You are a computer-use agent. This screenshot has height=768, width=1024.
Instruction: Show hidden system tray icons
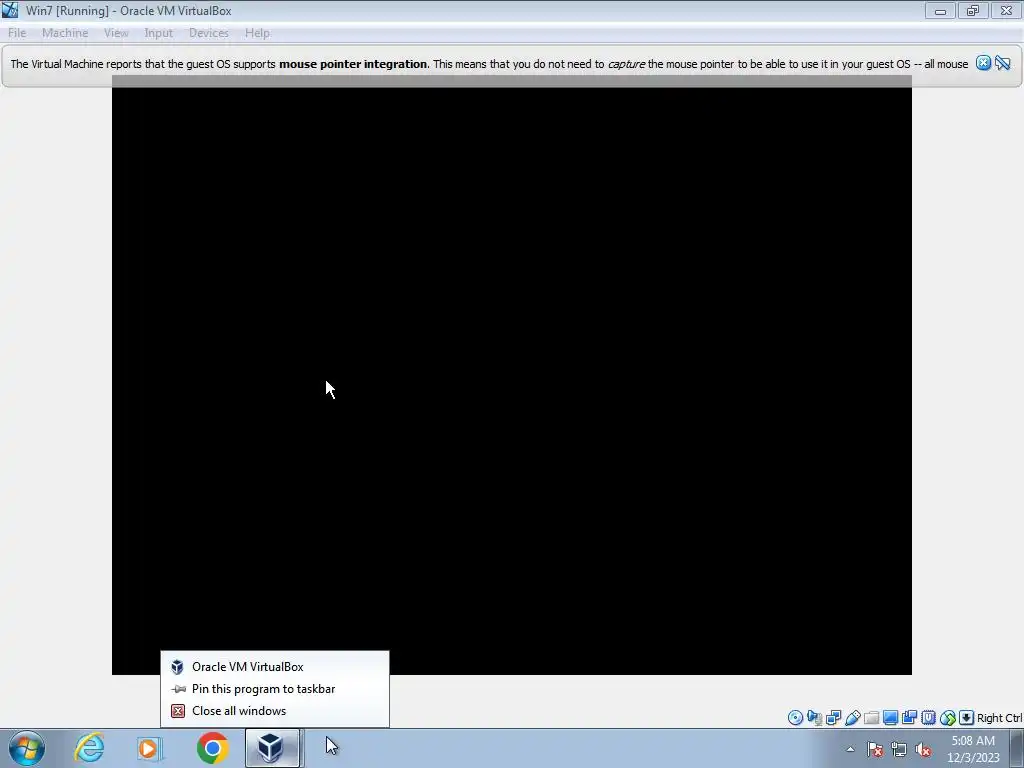(x=850, y=749)
